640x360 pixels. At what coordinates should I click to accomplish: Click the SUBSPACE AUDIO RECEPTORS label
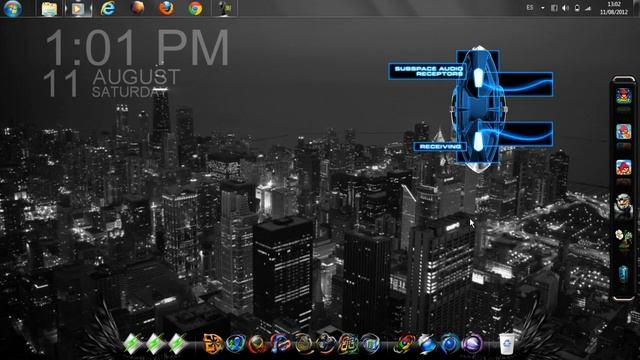[427, 71]
